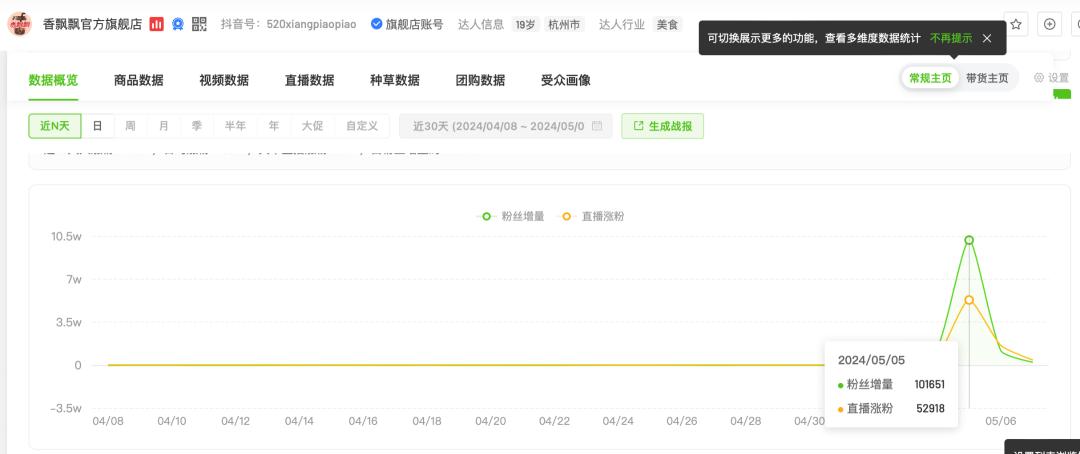Select the 日 period option
Image resolution: width=1080 pixels, height=454 pixels.
[x=98, y=126]
